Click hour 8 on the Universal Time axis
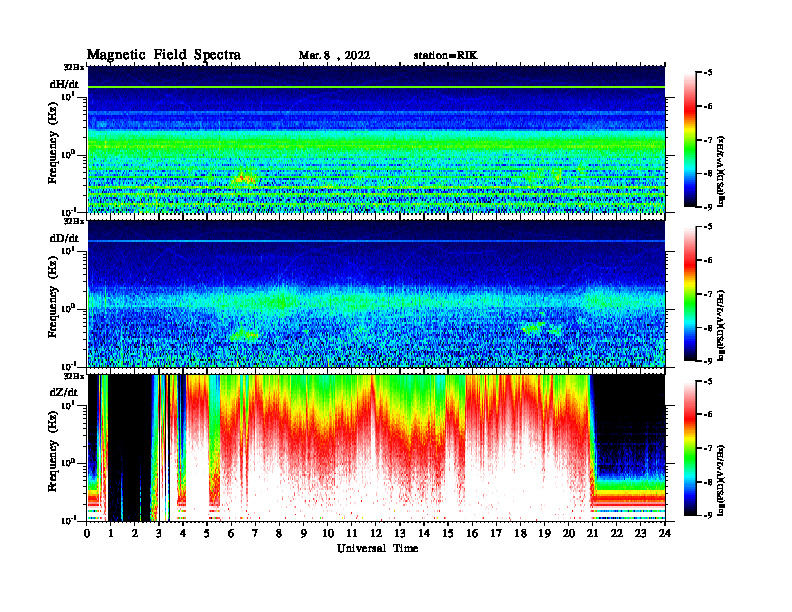Image resolution: width=792 pixels, height=612 pixels. 279,533
